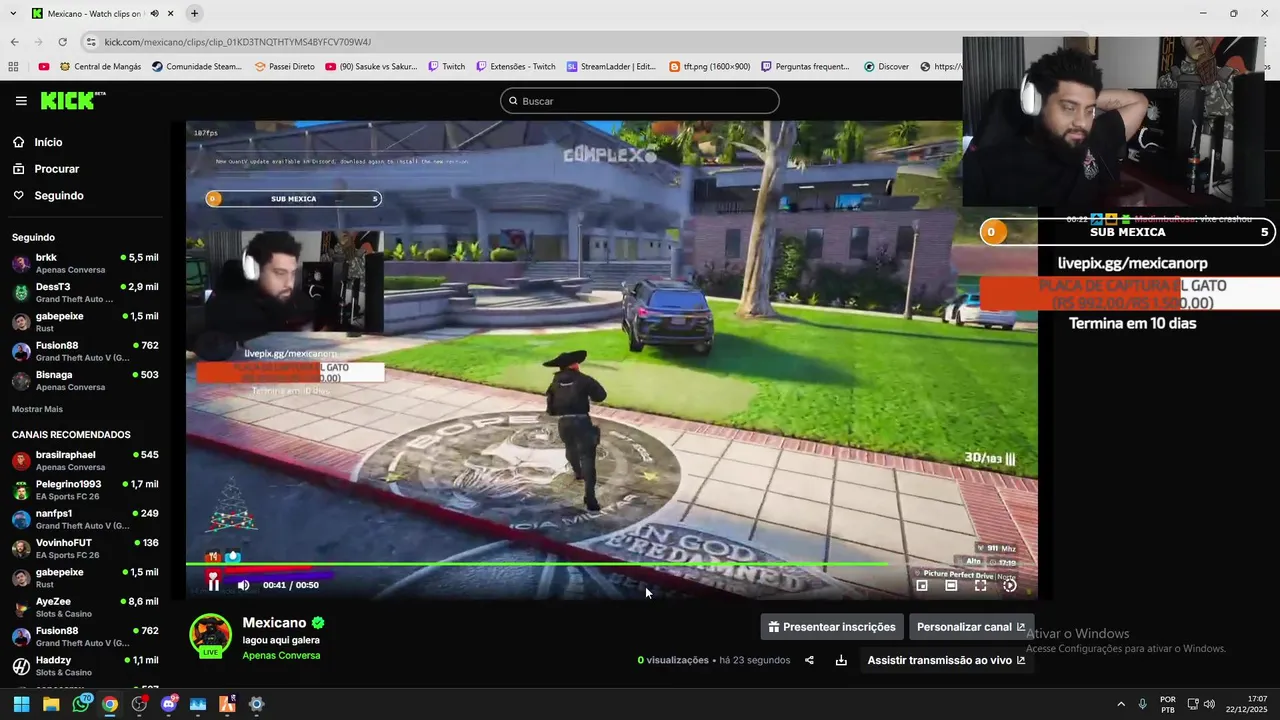
Task: Open Passei Direto bookmark
Action: click(x=285, y=67)
